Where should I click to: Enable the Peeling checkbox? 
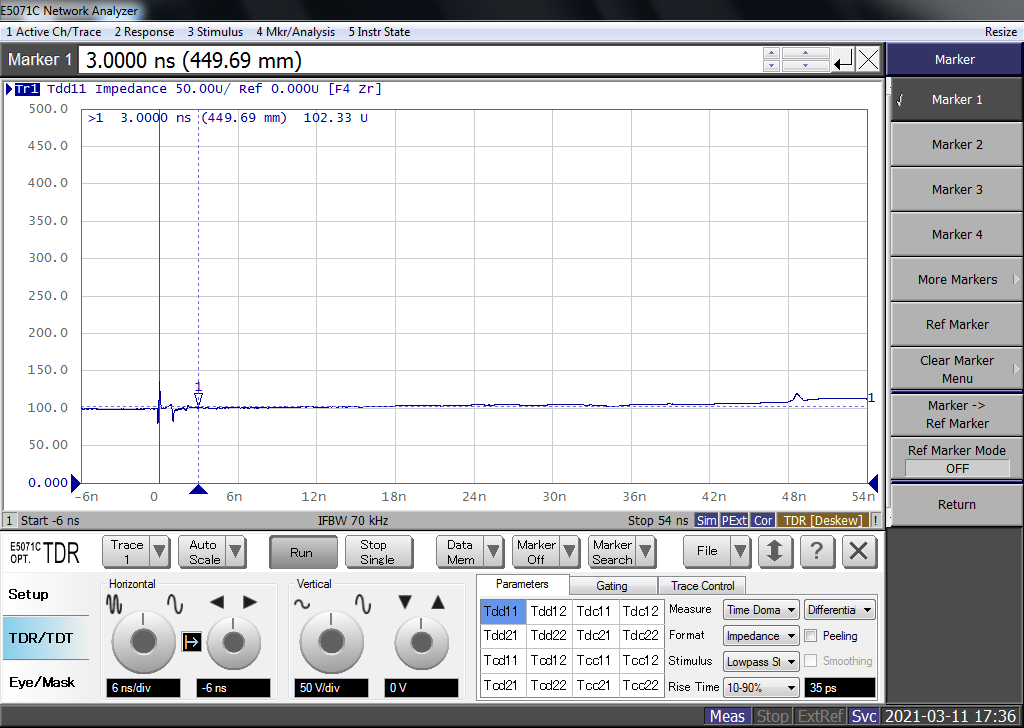click(x=811, y=636)
